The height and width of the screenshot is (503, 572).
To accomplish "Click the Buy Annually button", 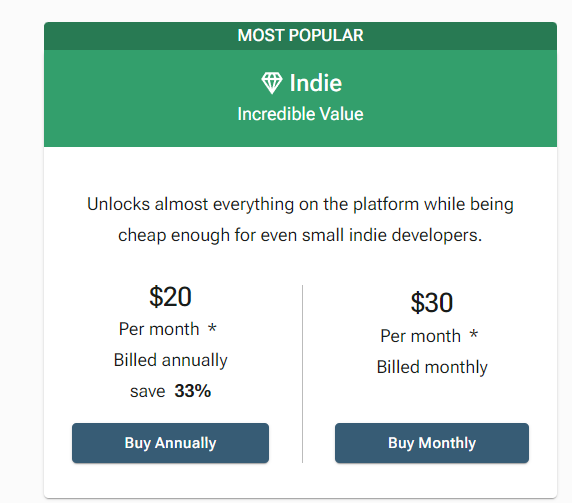I will point(170,443).
